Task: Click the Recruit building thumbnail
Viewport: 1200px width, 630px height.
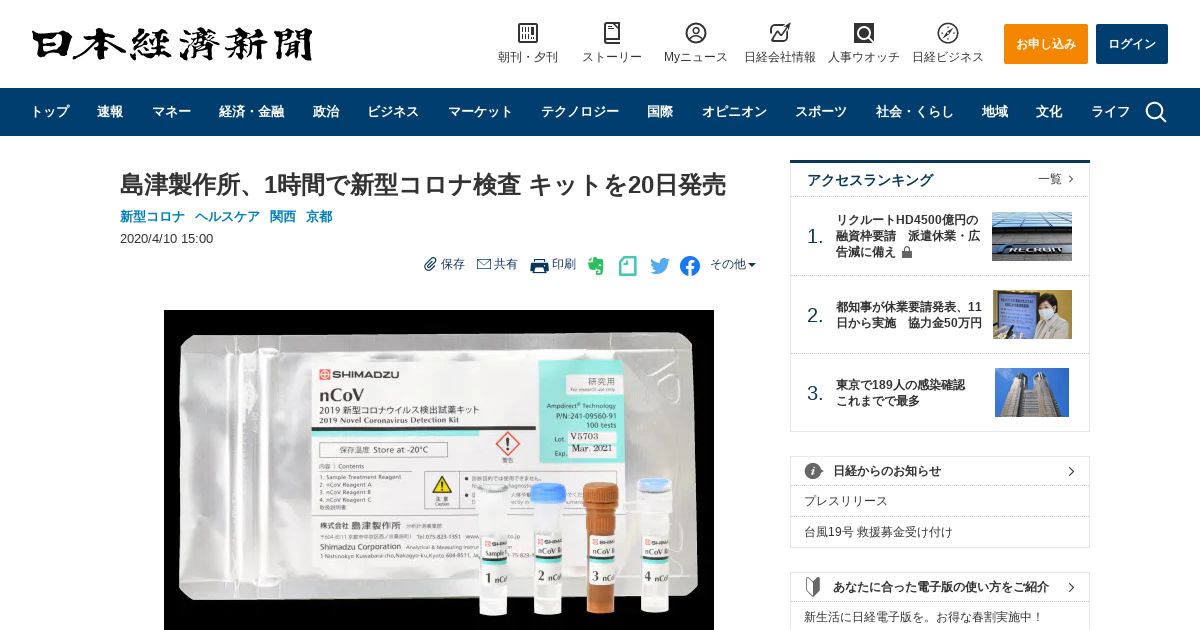Action: pyautogui.click(x=1032, y=236)
